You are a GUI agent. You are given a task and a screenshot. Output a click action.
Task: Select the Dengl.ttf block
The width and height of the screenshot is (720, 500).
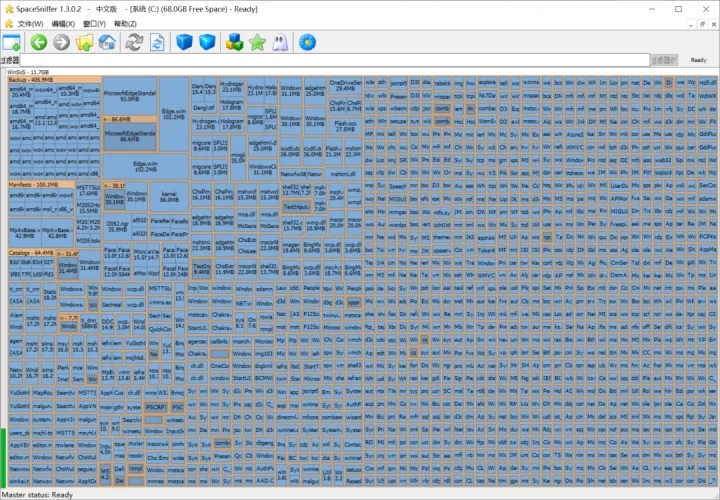(203, 108)
